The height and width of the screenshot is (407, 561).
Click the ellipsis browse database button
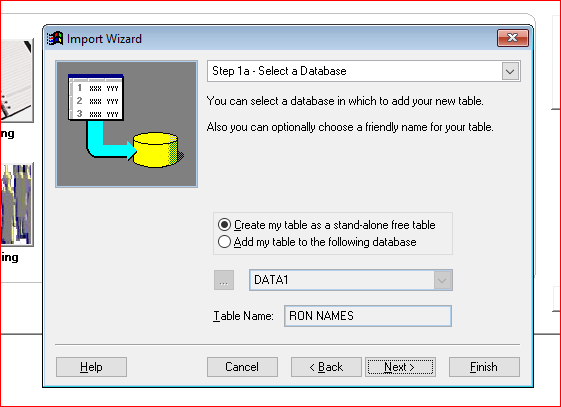coord(224,280)
